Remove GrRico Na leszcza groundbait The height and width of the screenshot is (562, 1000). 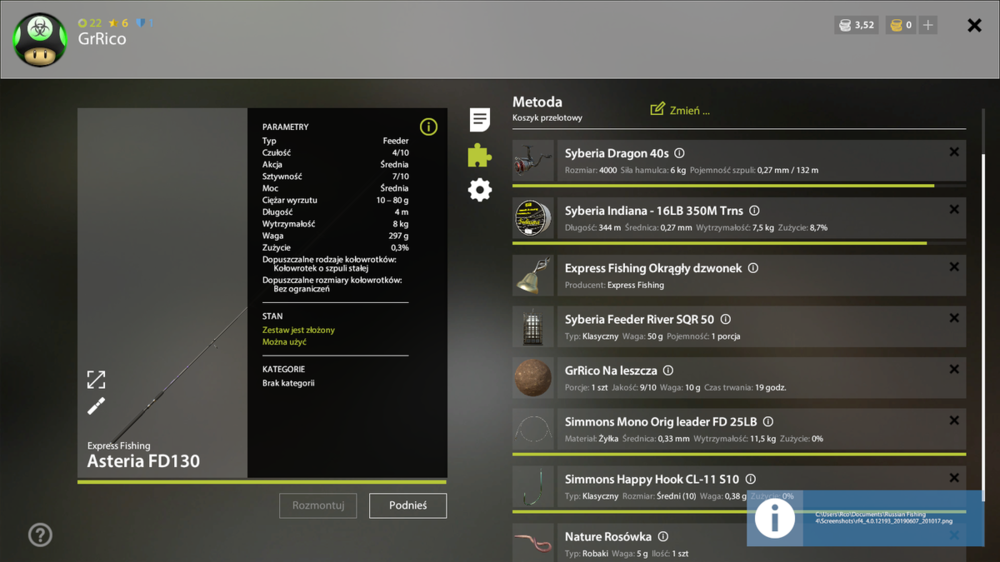(954, 369)
